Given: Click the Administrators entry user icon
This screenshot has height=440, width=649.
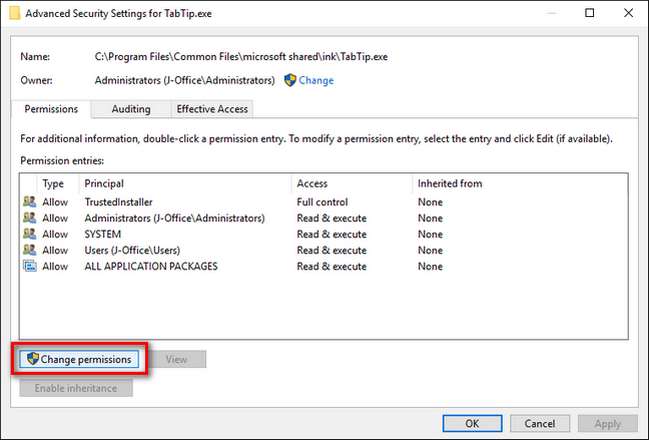Looking at the screenshot, I should click(28, 218).
